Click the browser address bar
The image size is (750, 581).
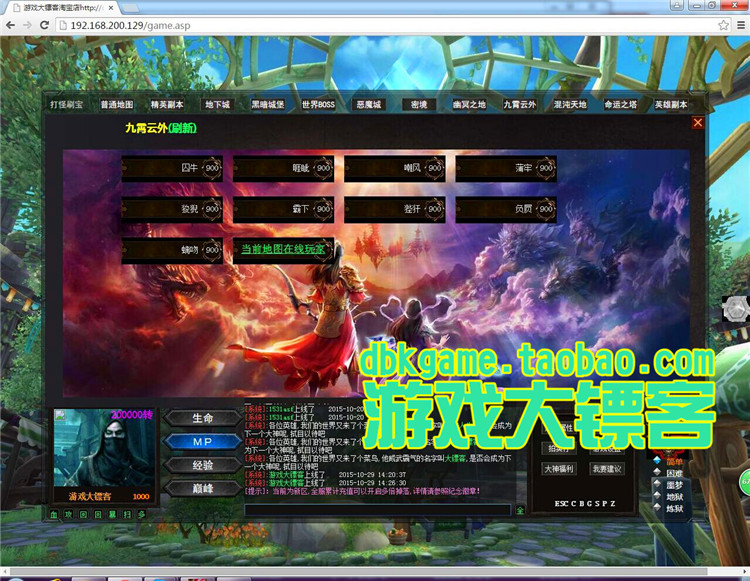(387, 25)
